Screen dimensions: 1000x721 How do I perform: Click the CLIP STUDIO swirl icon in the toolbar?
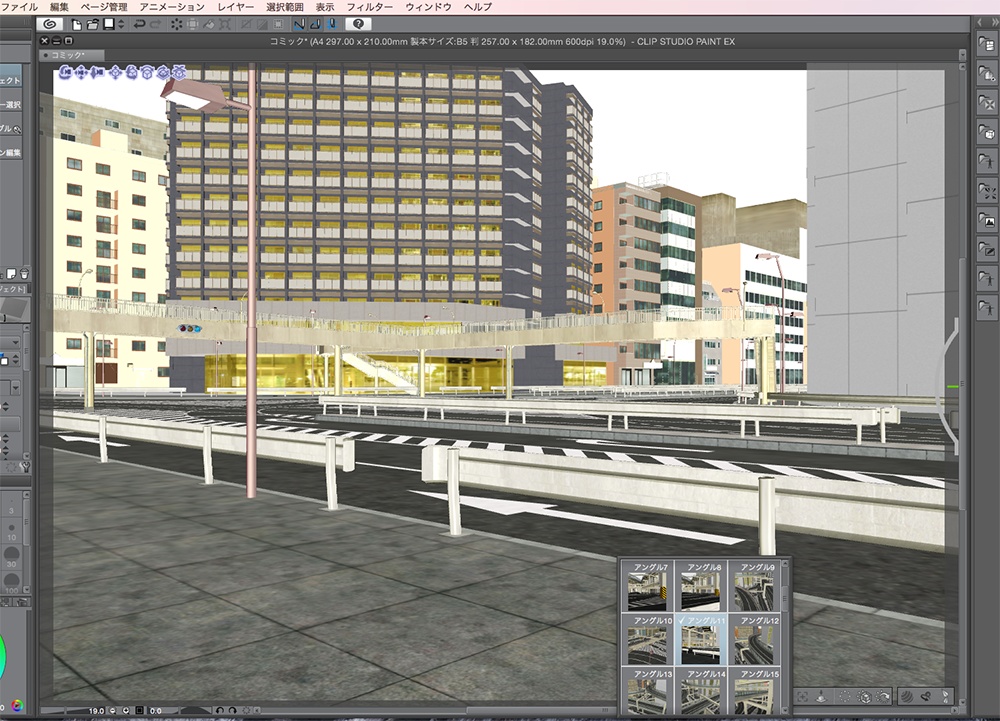tap(52, 23)
